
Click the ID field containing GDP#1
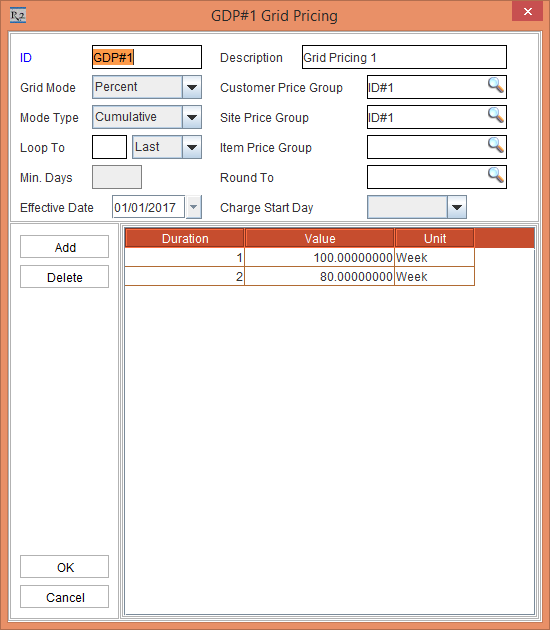(x=147, y=57)
